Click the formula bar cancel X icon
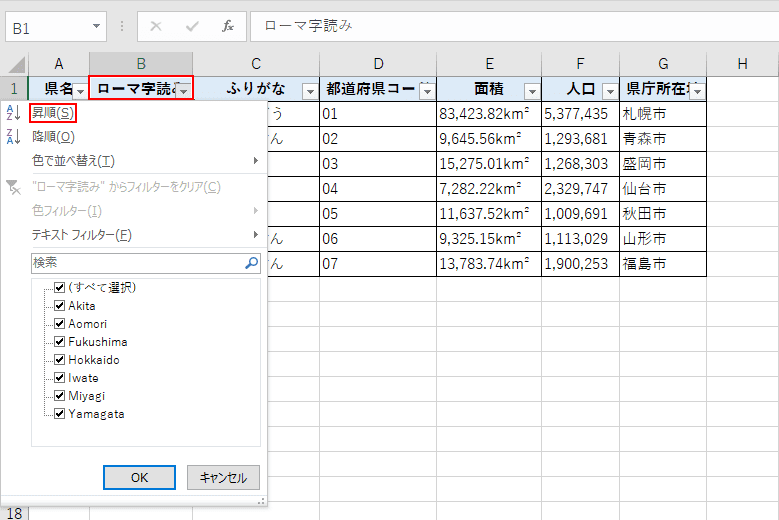Image resolution: width=779 pixels, height=520 pixels. pyautogui.click(x=156, y=26)
